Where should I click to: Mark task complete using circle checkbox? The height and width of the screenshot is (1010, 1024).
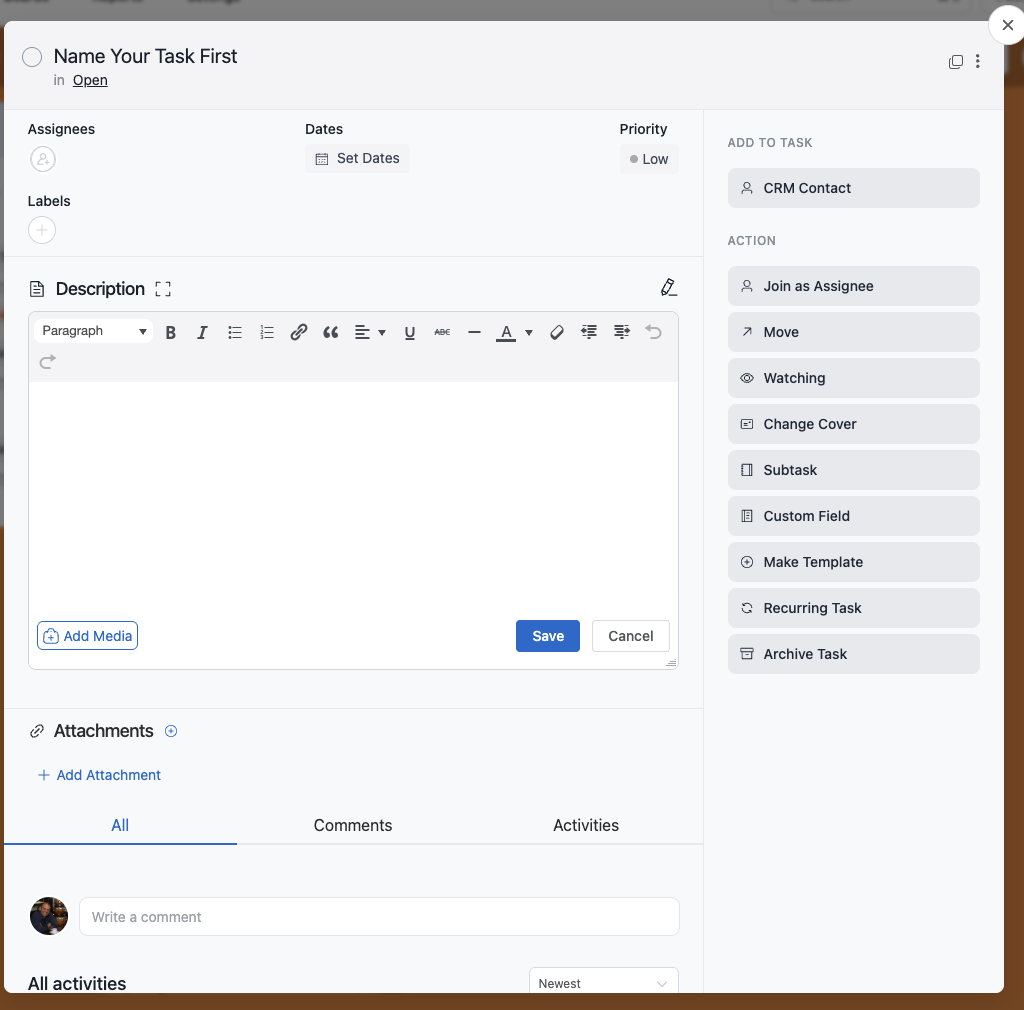coord(32,57)
